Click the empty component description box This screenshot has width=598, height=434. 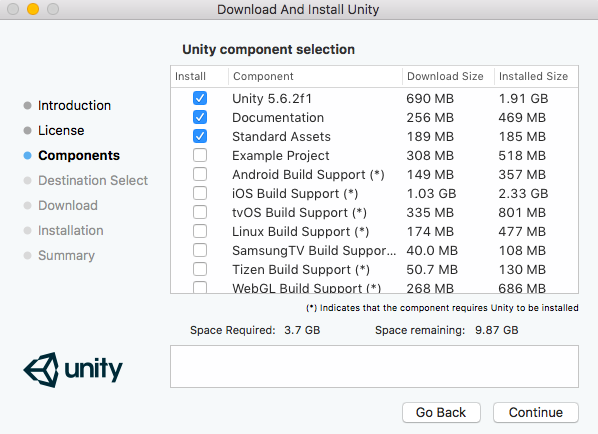[x=374, y=366]
